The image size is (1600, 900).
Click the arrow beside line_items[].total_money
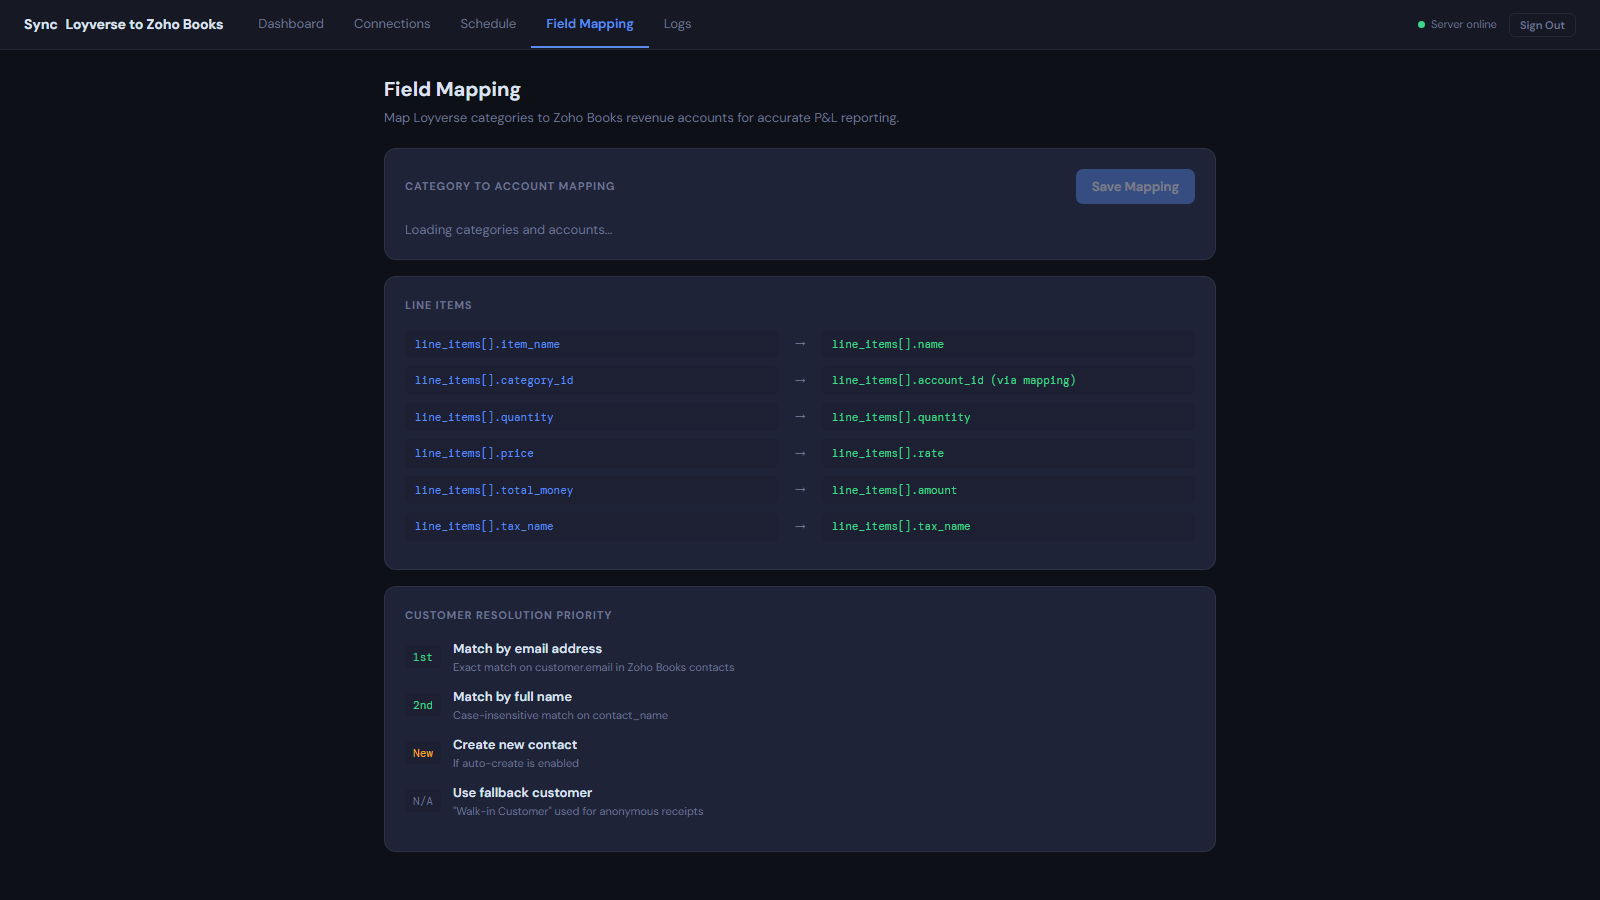(800, 490)
